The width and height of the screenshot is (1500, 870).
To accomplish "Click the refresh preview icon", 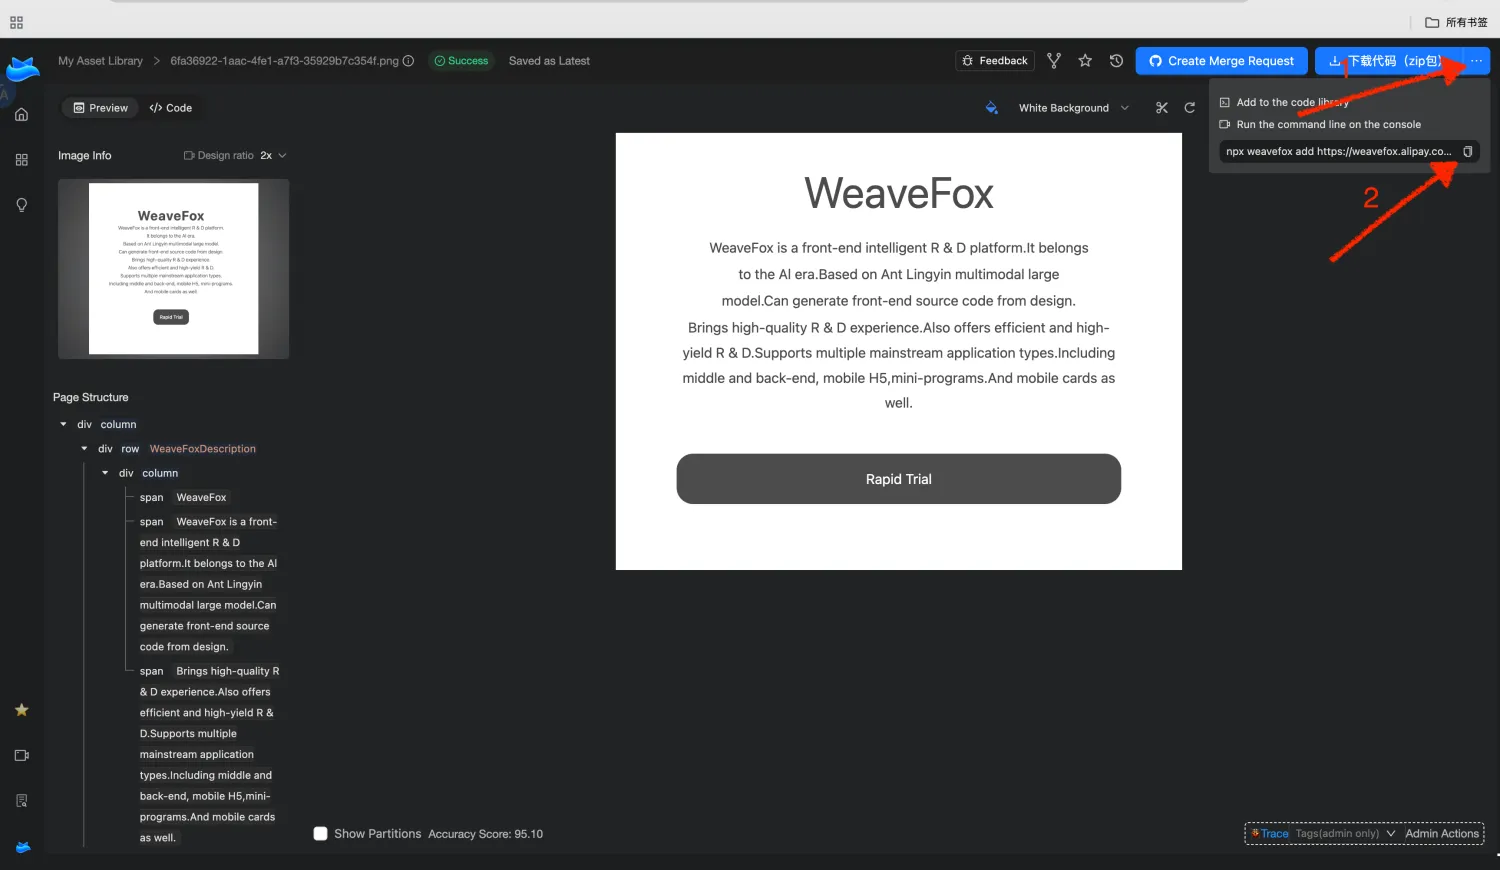I will [x=1190, y=108].
